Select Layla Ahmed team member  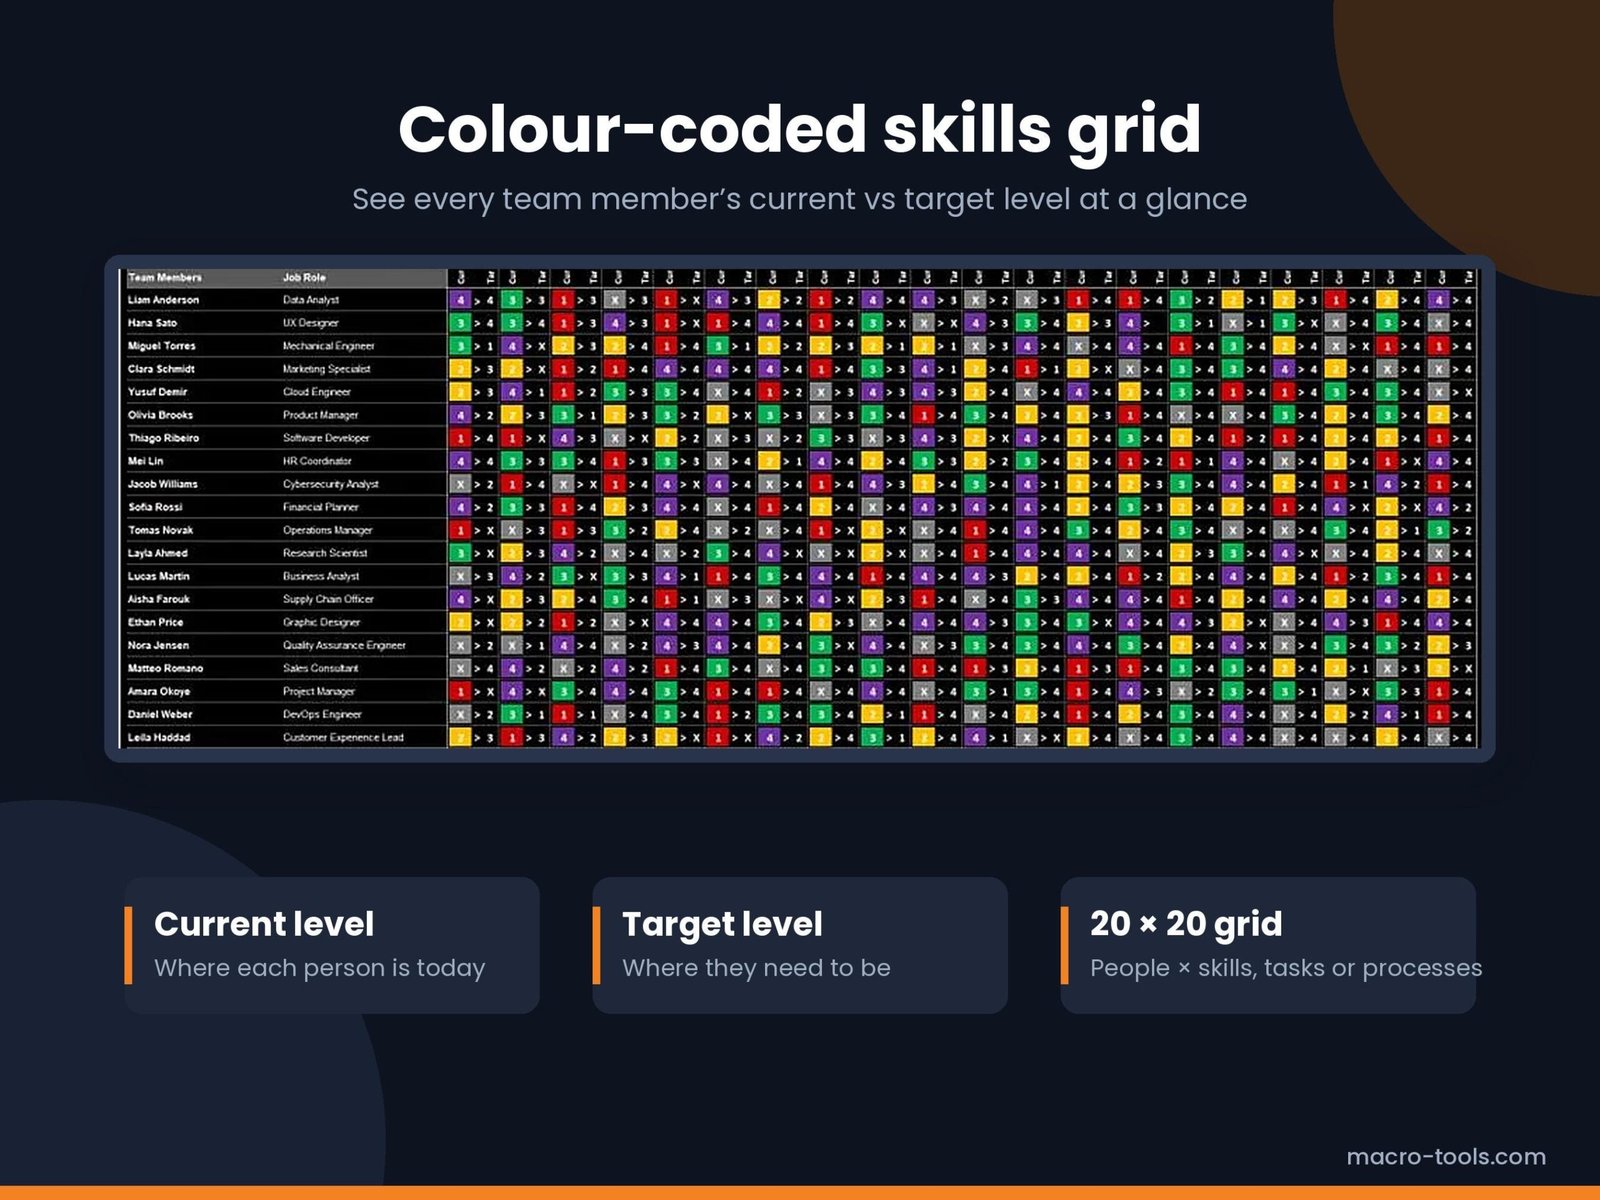157,553
